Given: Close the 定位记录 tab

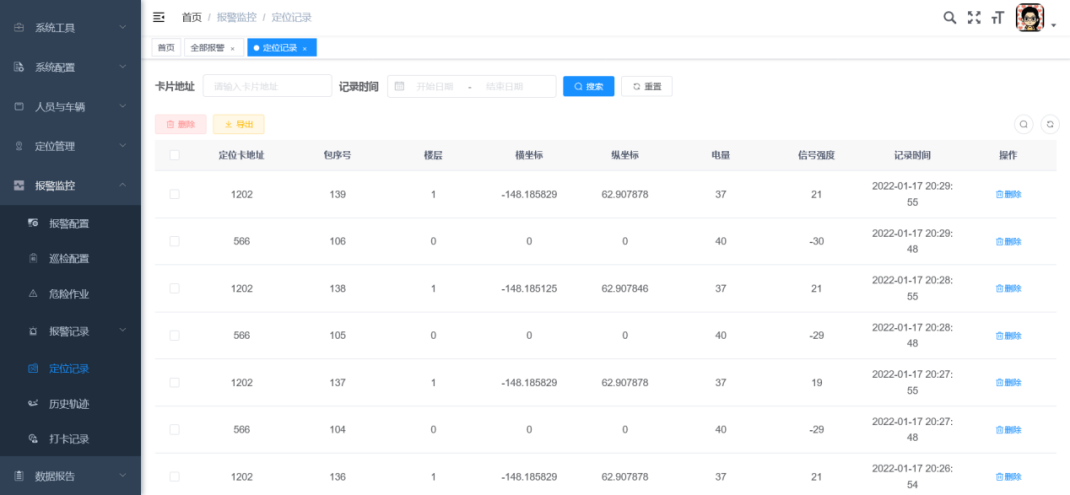Looking at the screenshot, I should pyautogui.click(x=304, y=48).
